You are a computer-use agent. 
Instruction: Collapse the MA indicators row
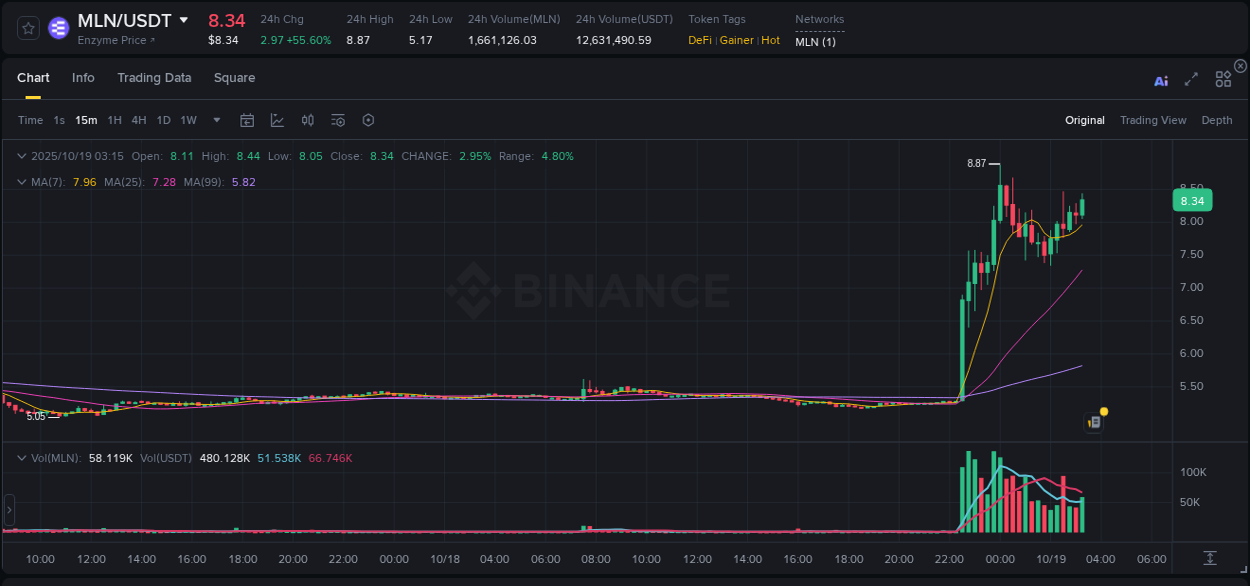(x=21, y=182)
